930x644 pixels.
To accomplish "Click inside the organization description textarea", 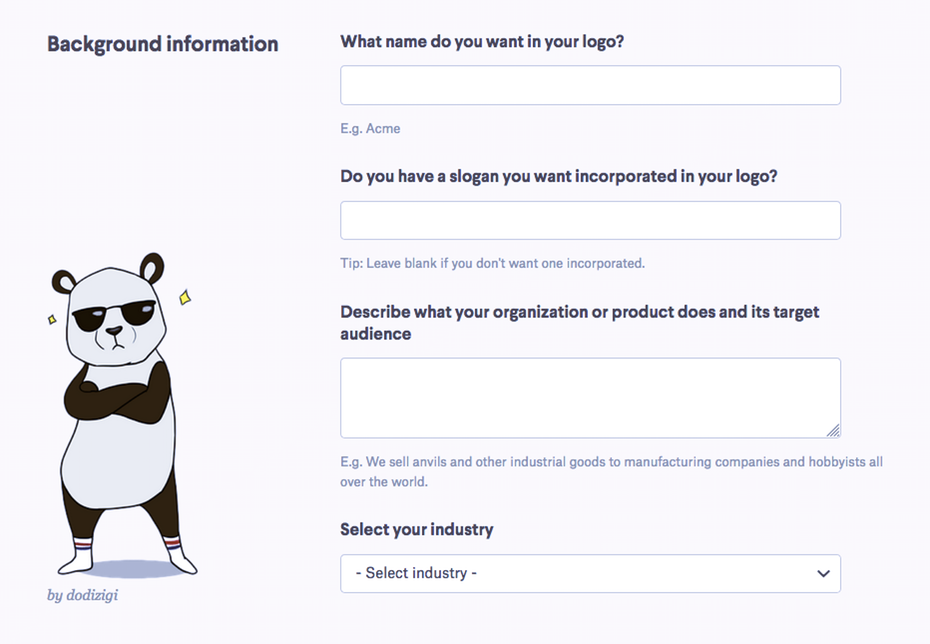I will tap(590, 398).
